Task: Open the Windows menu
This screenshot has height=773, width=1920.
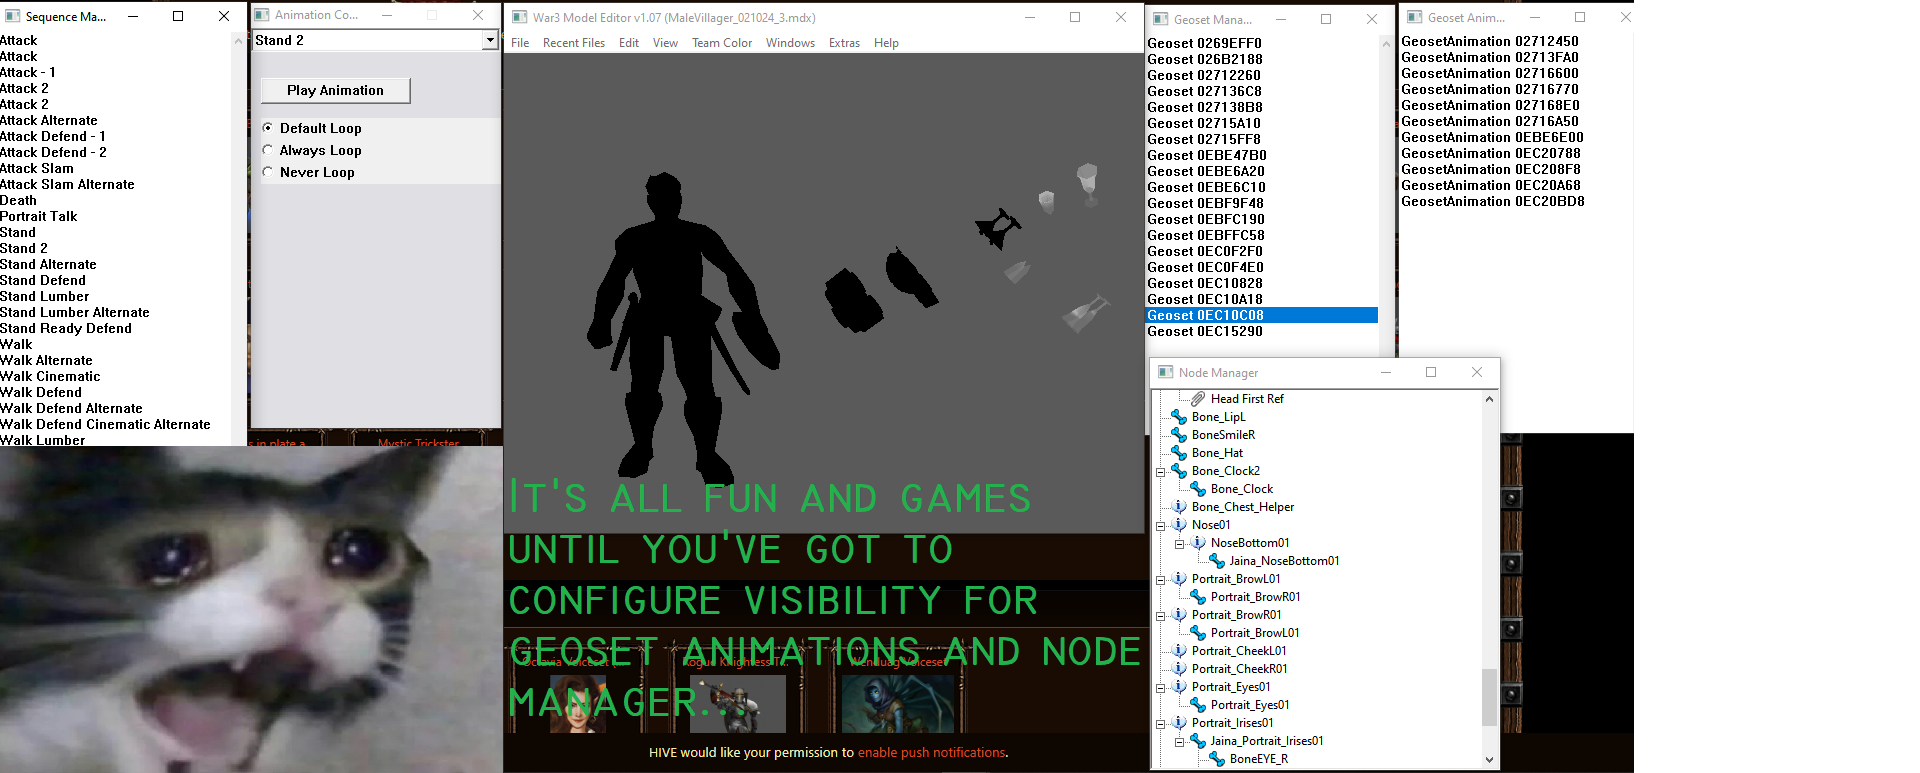Action: 790,43
